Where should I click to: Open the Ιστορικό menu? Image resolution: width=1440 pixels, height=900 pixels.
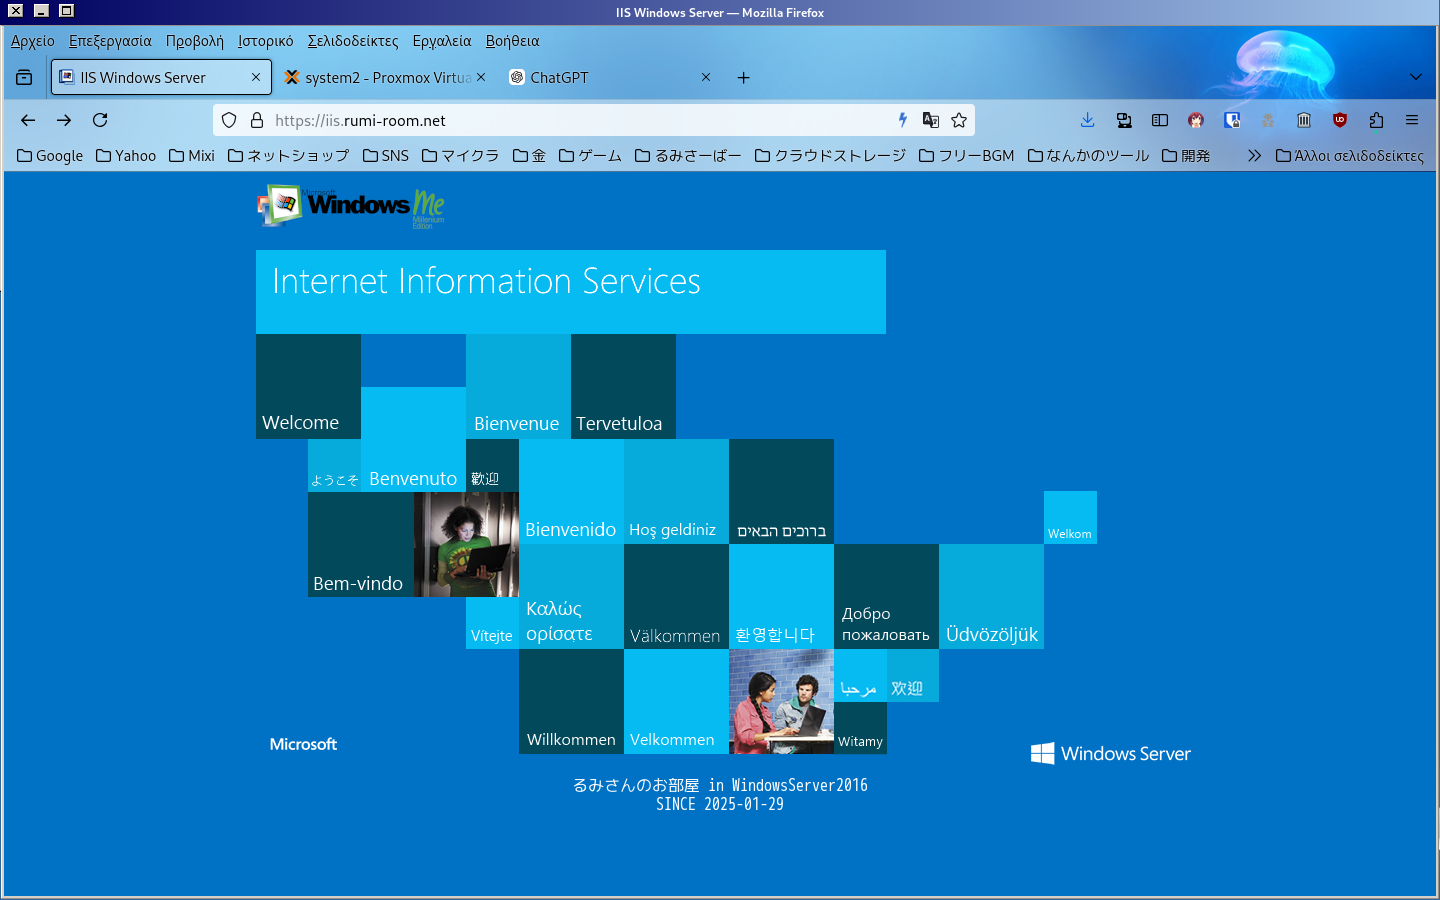click(266, 41)
